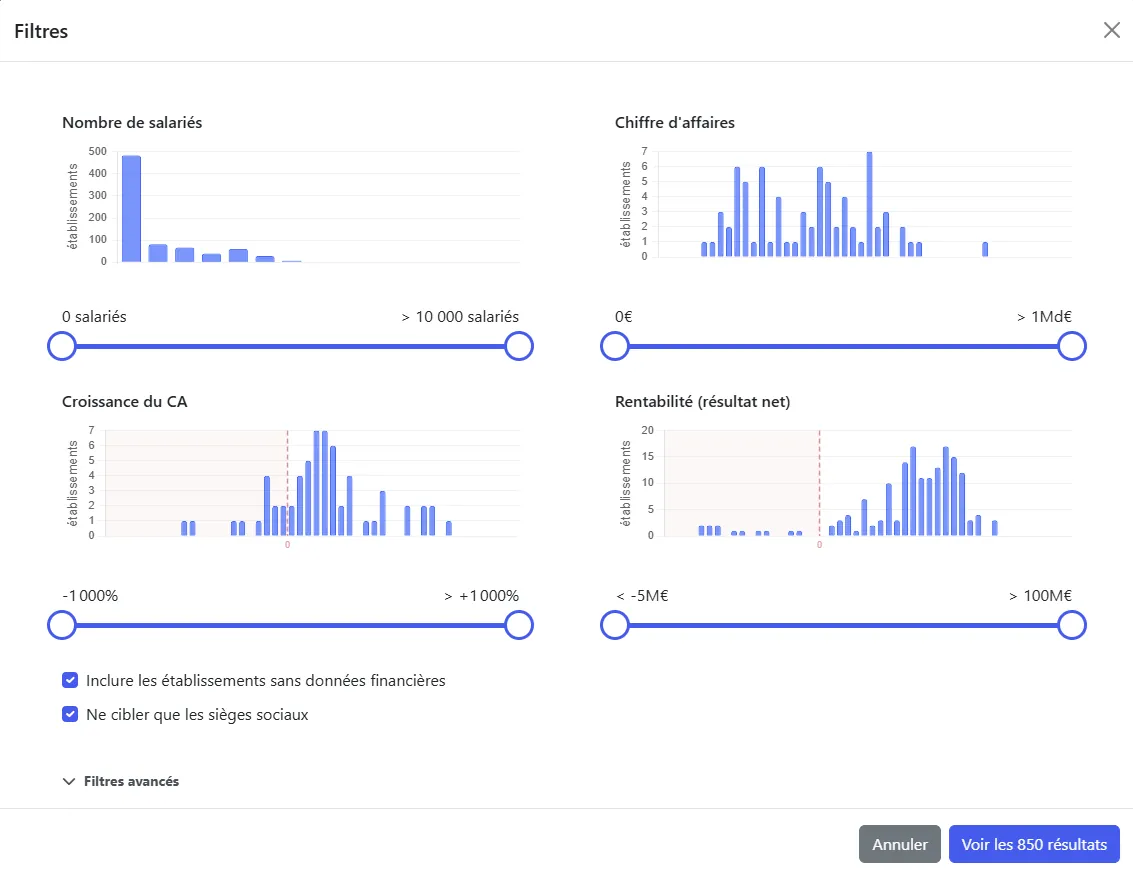Select the '-1 000%' minimum growth slider handle
This screenshot has width=1133, height=873.
click(x=62, y=625)
